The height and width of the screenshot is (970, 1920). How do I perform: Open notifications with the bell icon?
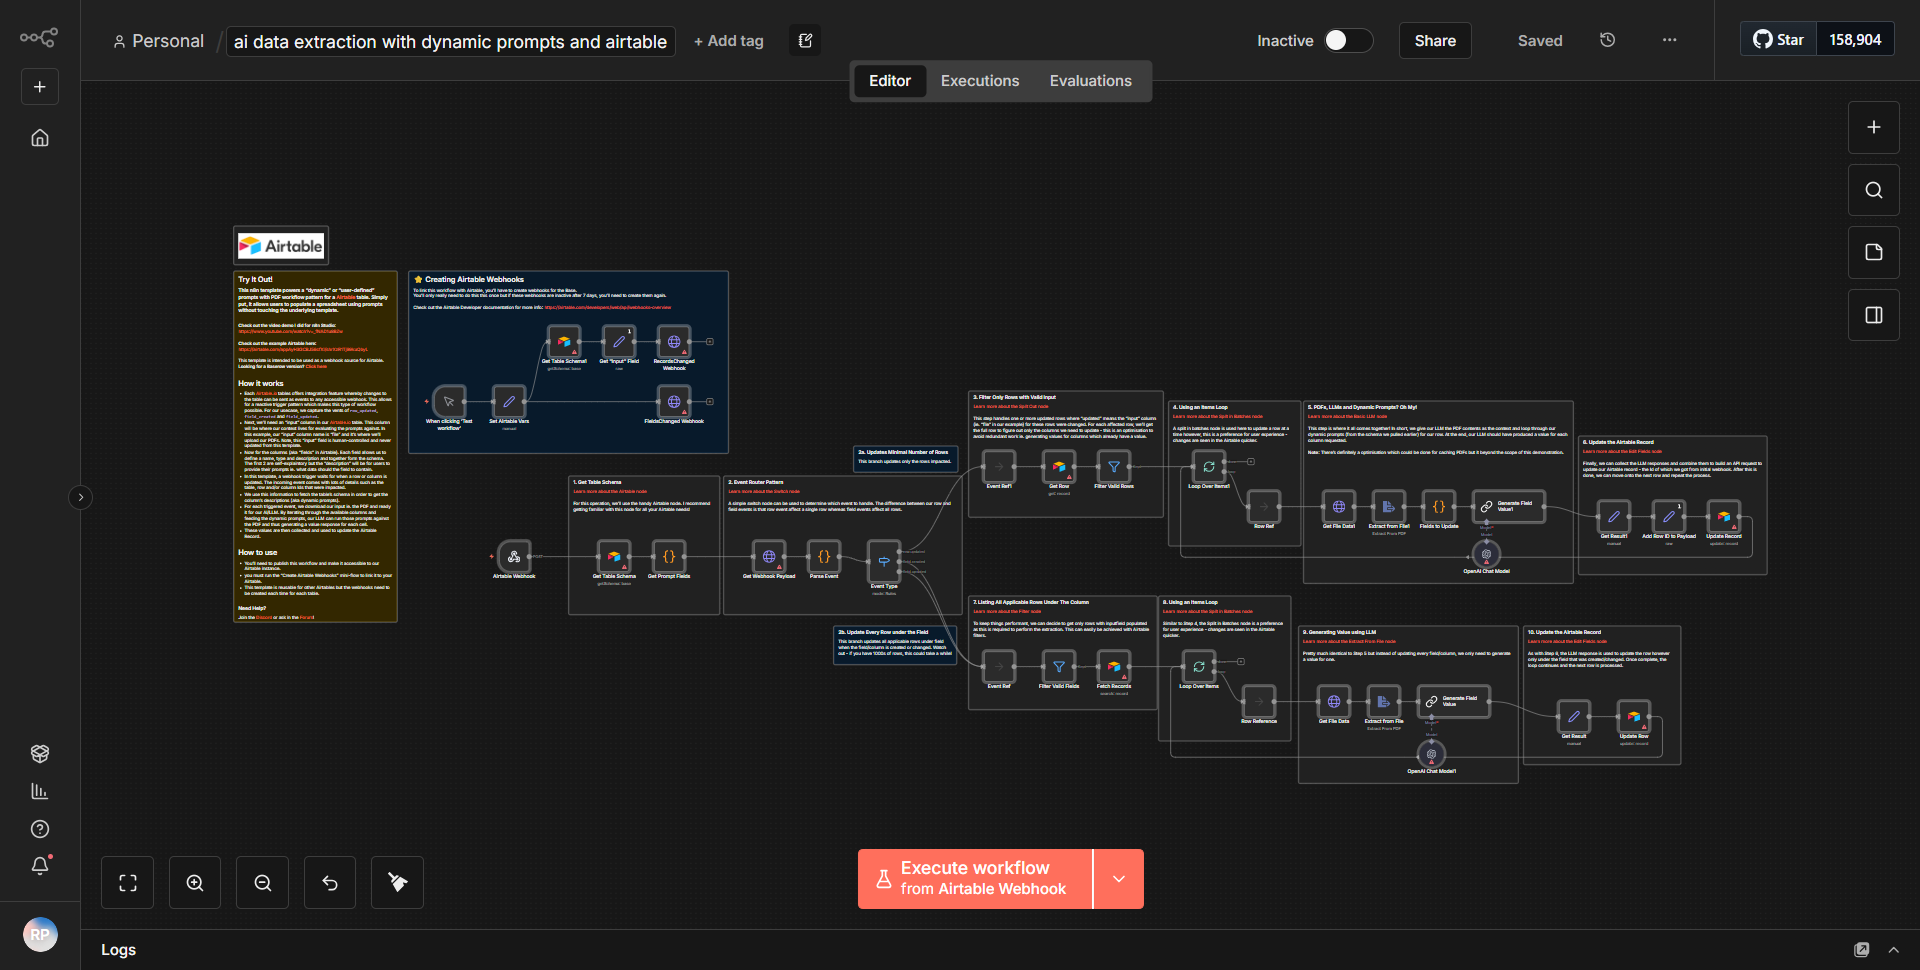tap(40, 866)
